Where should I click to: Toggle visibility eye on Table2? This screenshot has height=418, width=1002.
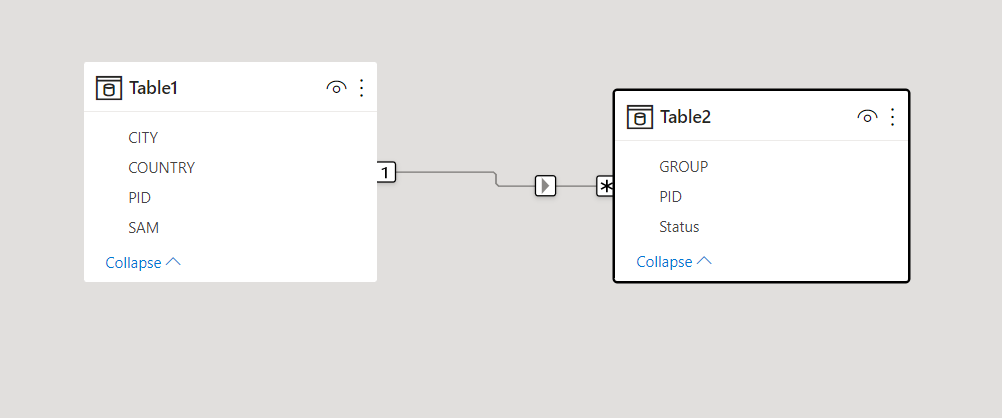pyautogui.click(x=867, y=116)
